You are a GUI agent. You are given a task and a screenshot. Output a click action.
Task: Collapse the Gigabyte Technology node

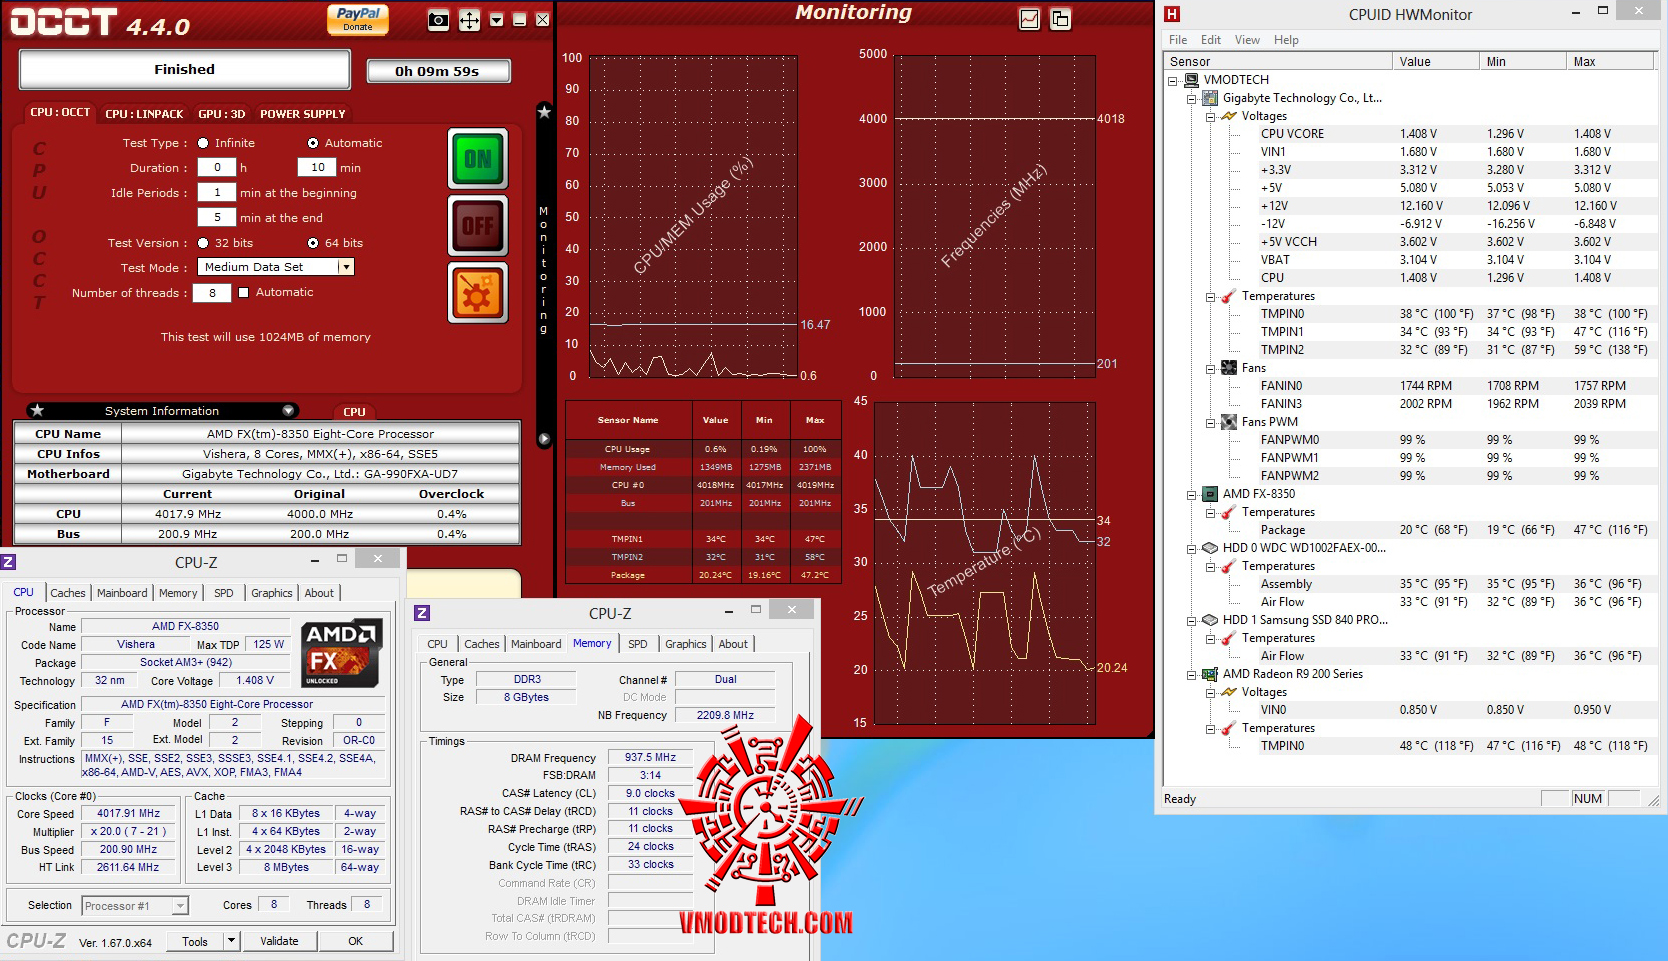pos(1192,99)
